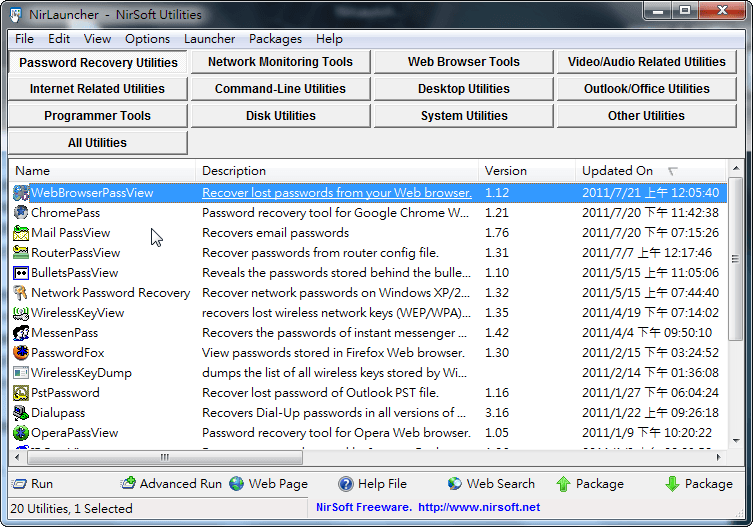Switch to System Utilities group
Screen dimensions: 753x527
coord(463,116)
